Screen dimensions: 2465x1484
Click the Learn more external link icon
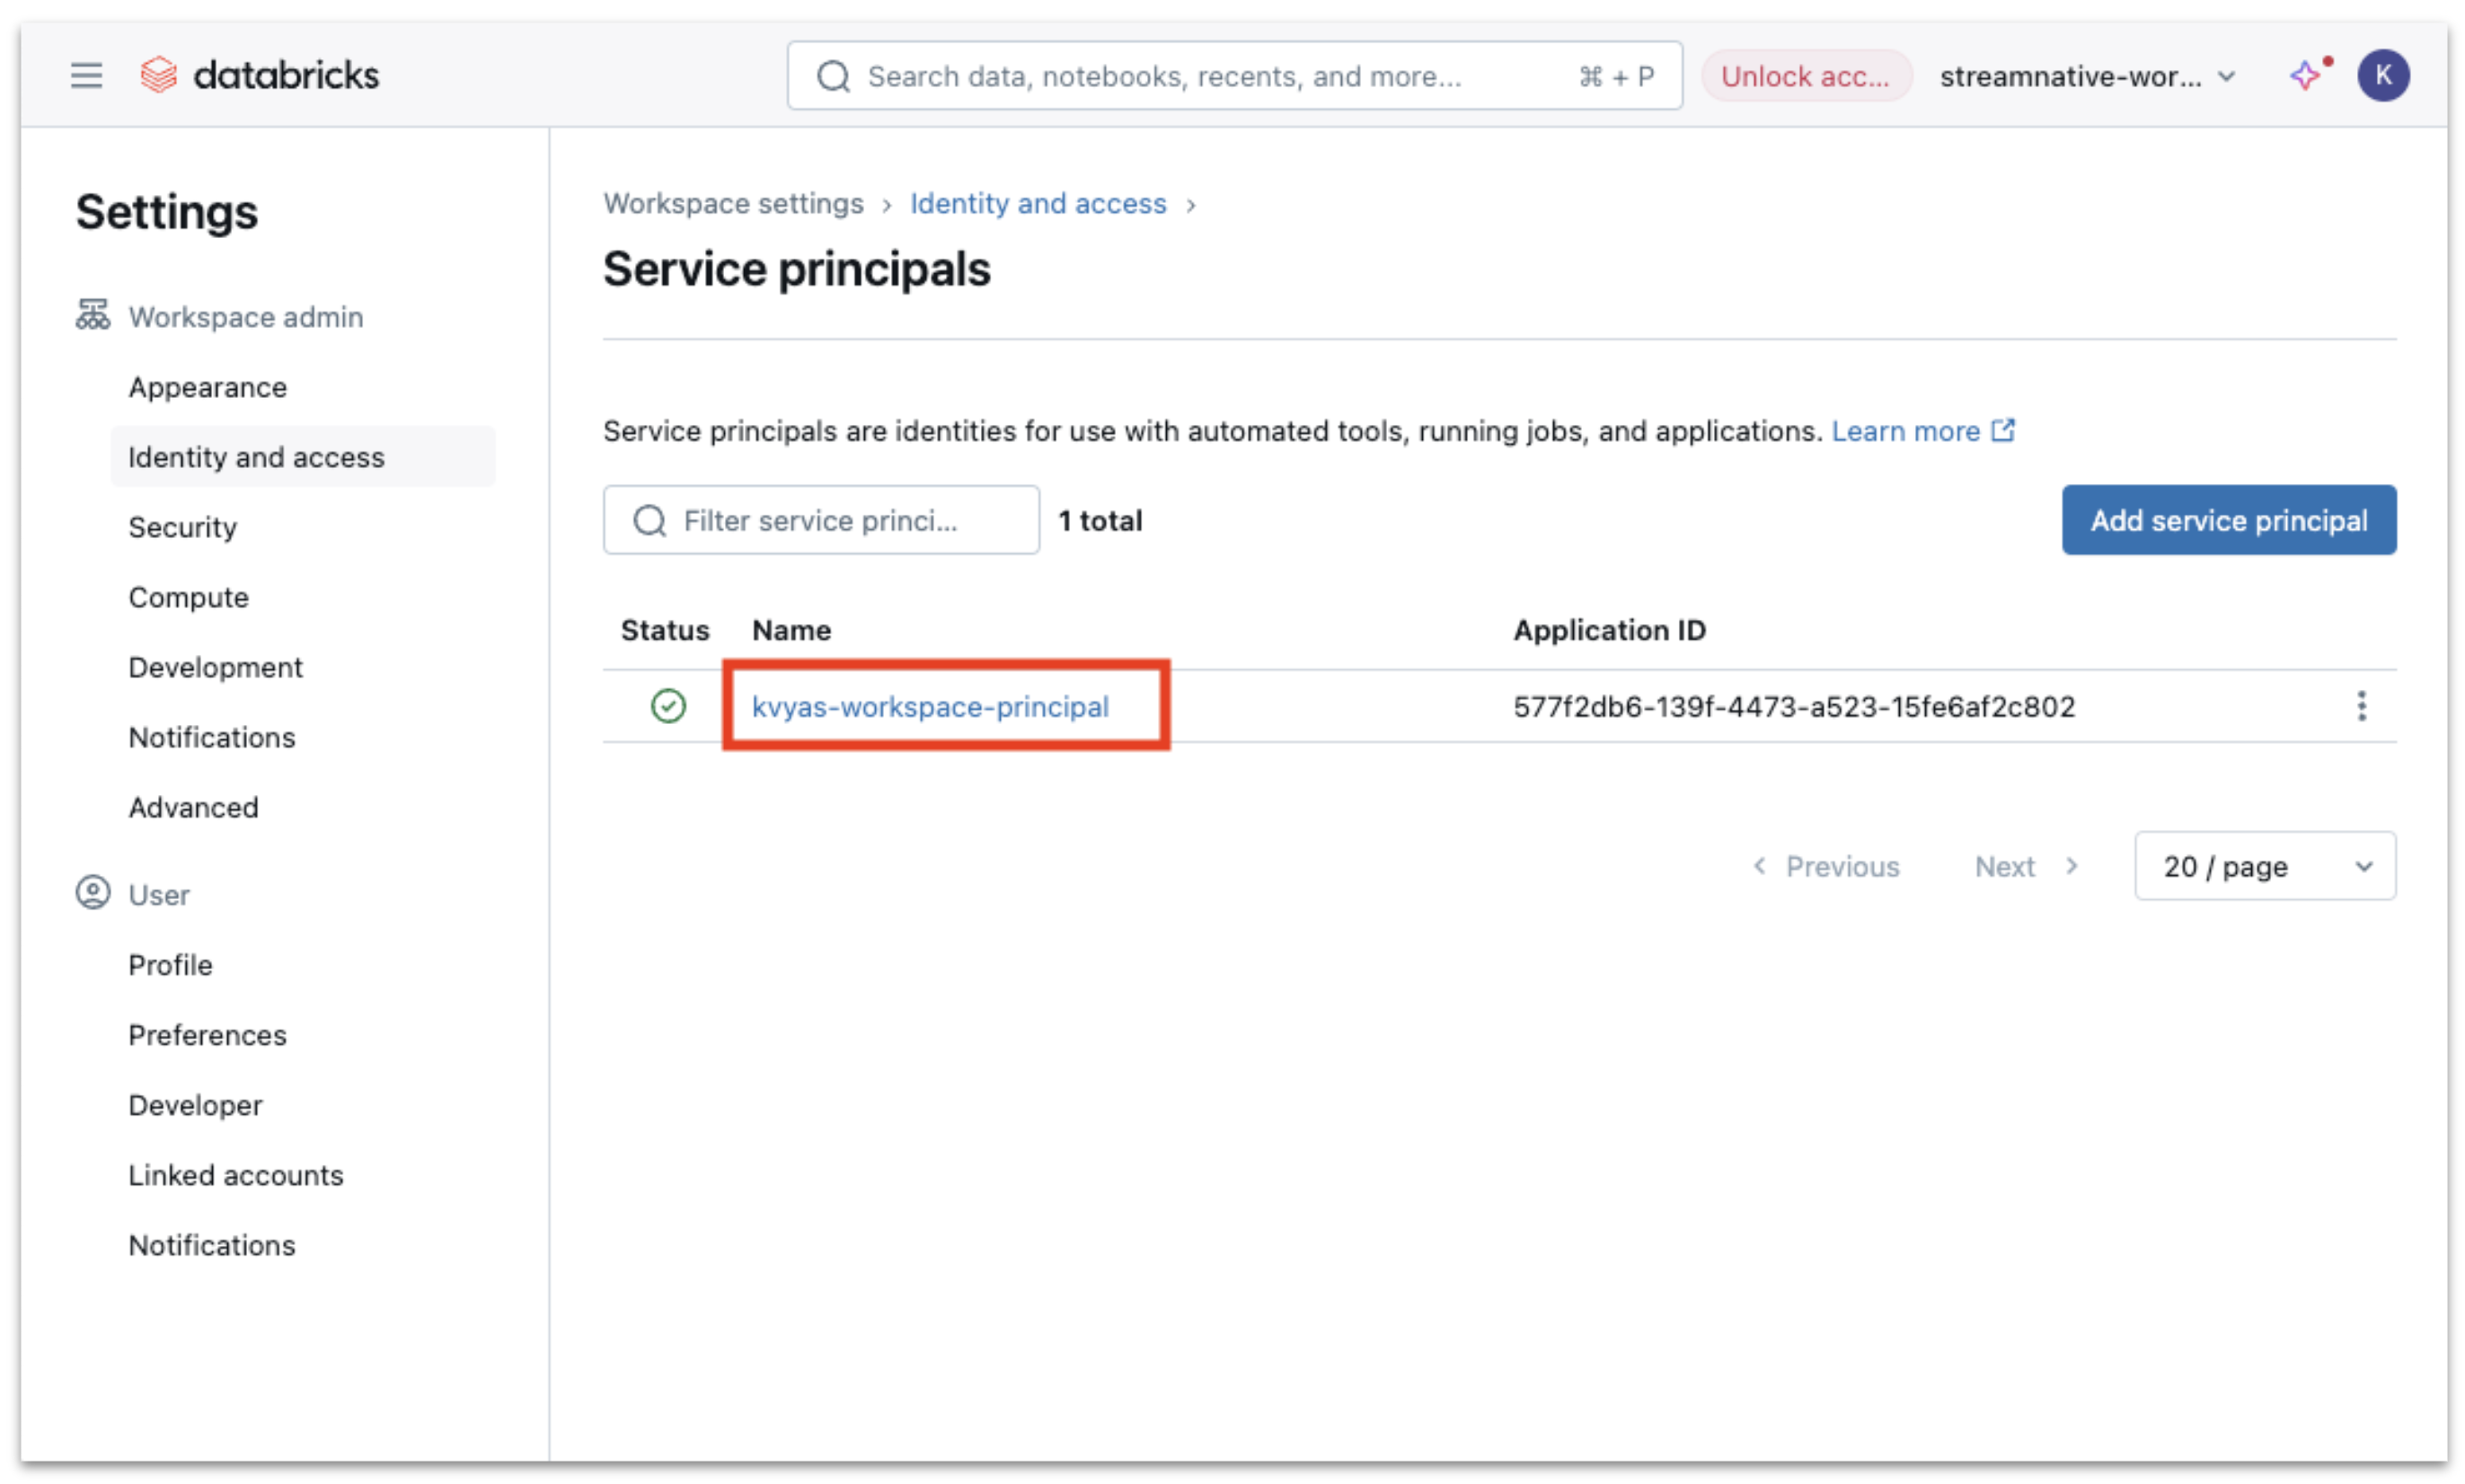coord(2002,430)
